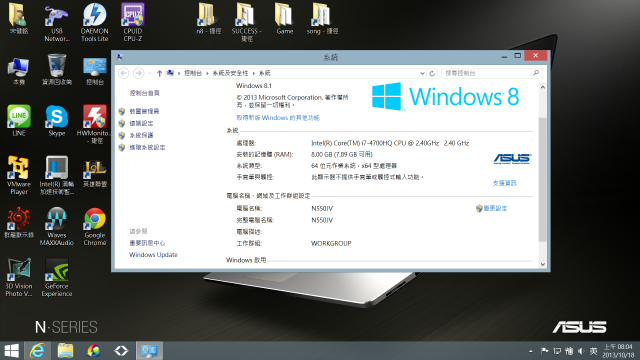Launch CPUID CPU-Z shortcut
Image resolution: width=640 pixels, height=360 pixels.
point(133,22)
